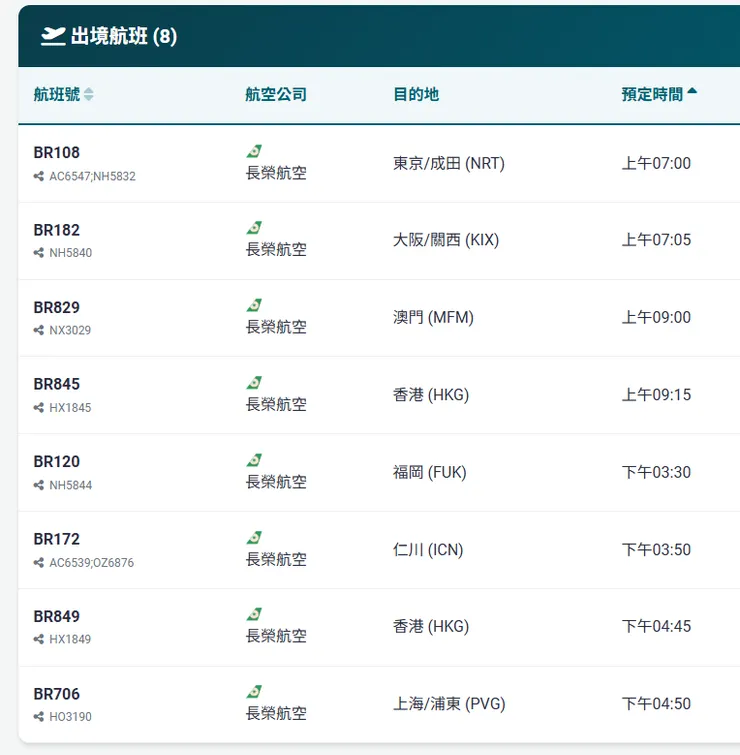Click codeshare text HX1845
This screenshot has height=755, width=740.
70,408
